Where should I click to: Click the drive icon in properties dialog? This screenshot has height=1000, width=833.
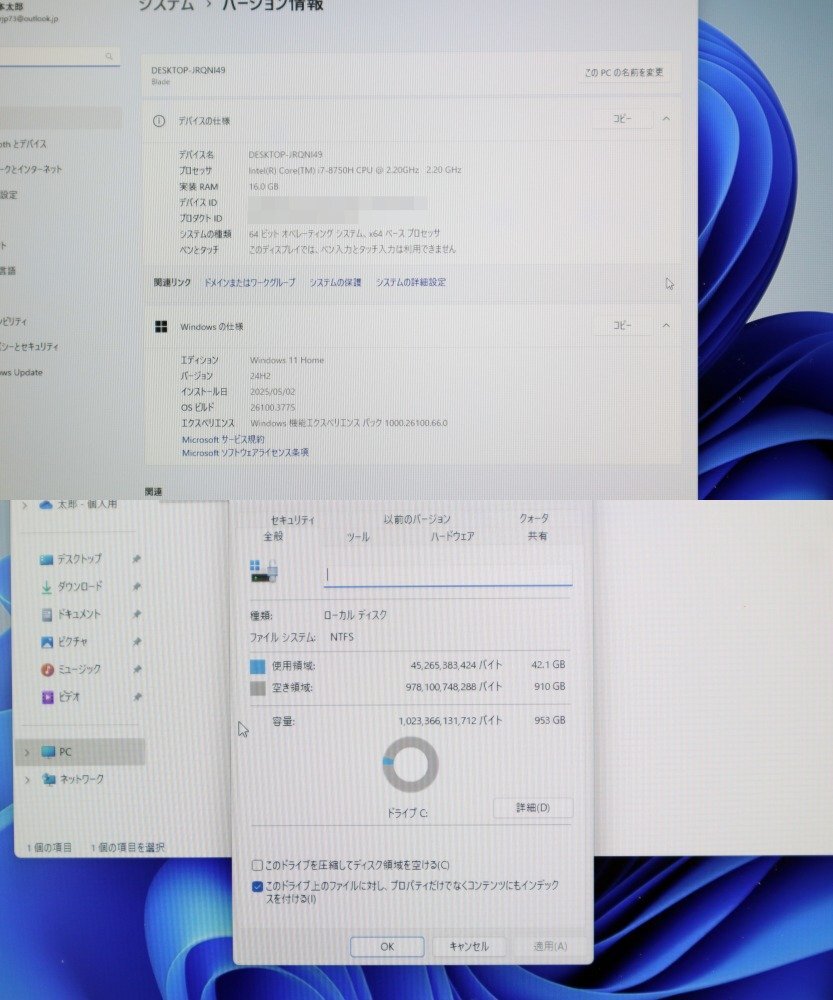[263, 571]
